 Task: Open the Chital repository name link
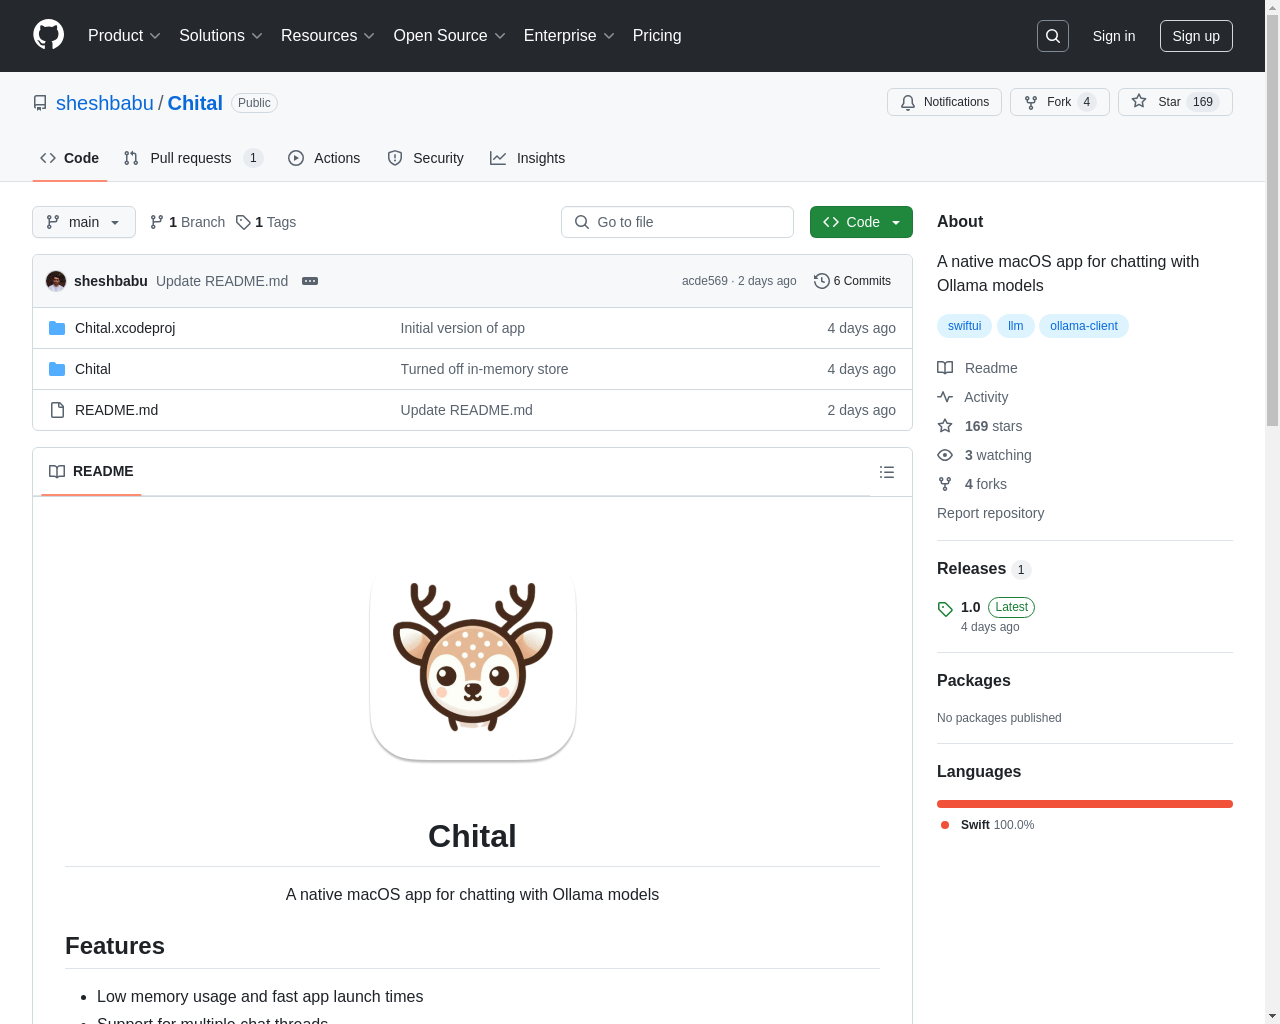pos(195,103)
